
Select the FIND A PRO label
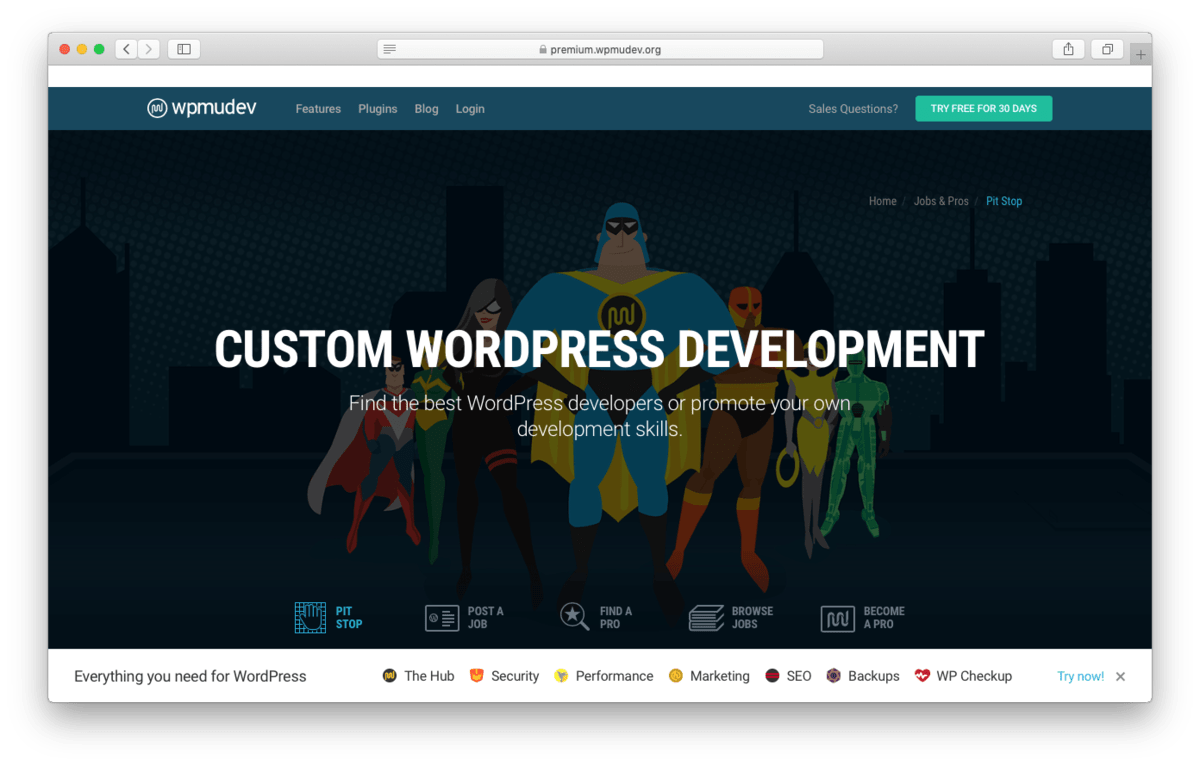click(x=616, y=617)
